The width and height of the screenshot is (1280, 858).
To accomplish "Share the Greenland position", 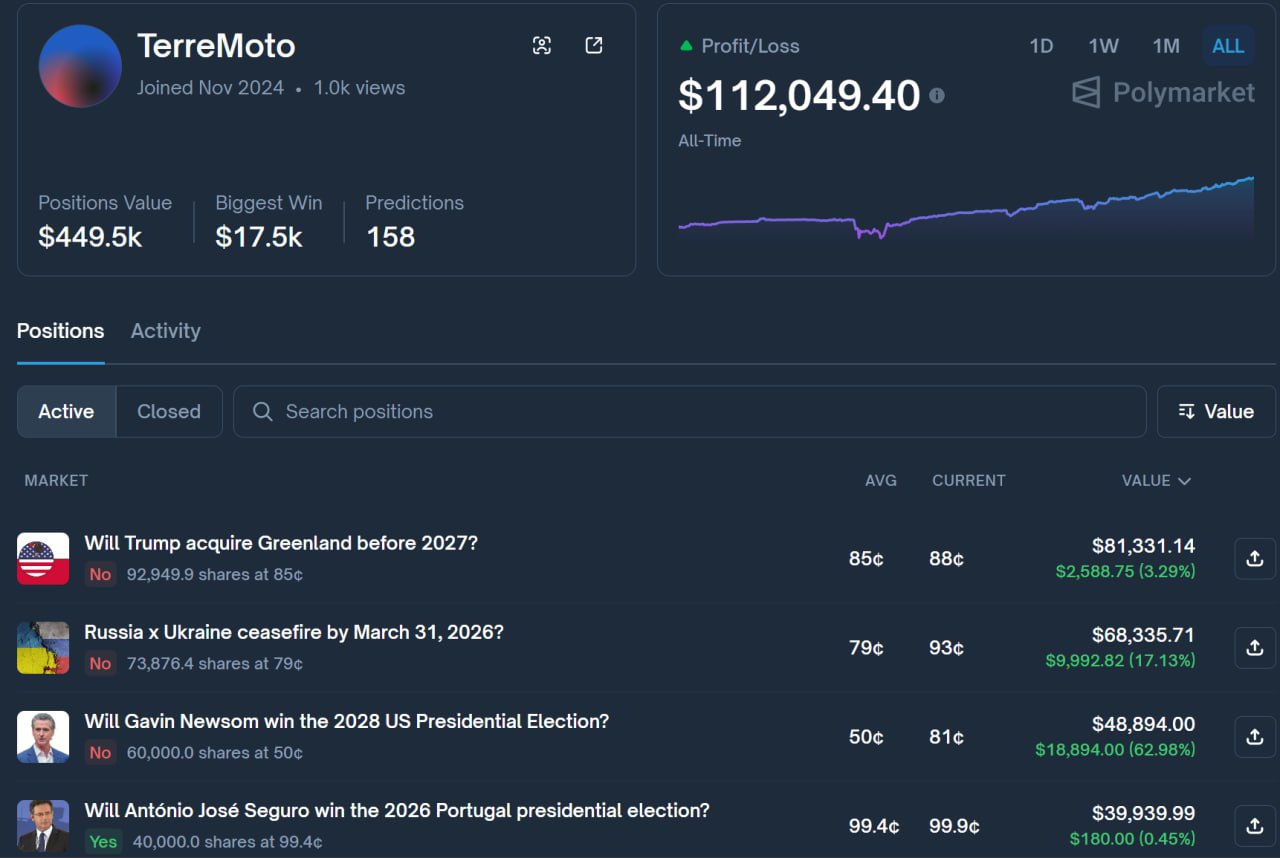I will (x=1255, y=559).
